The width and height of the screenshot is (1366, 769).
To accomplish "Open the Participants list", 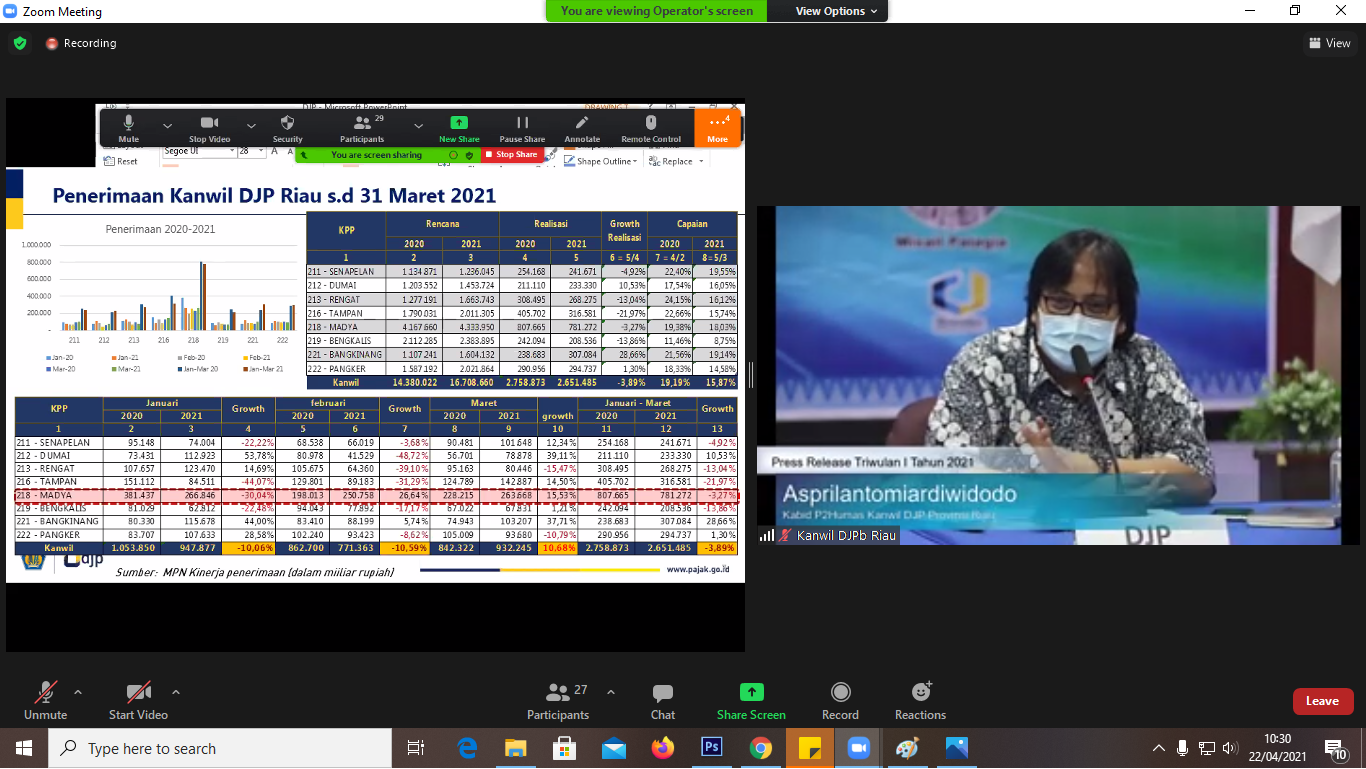I will (x=558, y=693).
